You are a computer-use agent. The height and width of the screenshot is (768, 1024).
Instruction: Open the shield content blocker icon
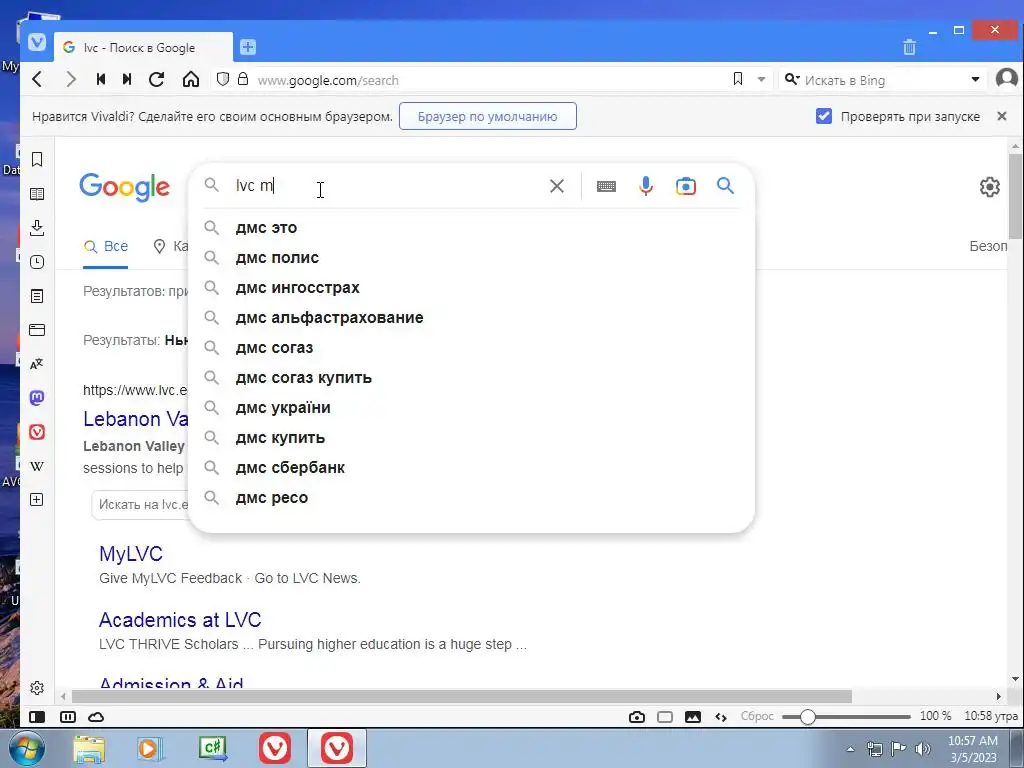click(x=223, y=80)
